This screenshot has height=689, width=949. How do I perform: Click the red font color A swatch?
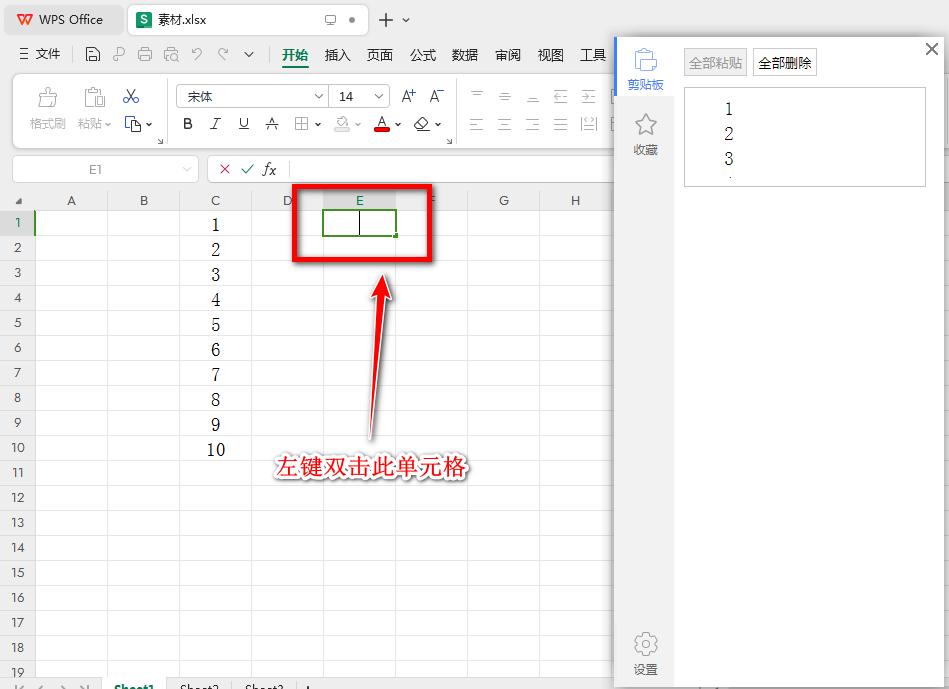pyautogui.click(x=382, y=124)
